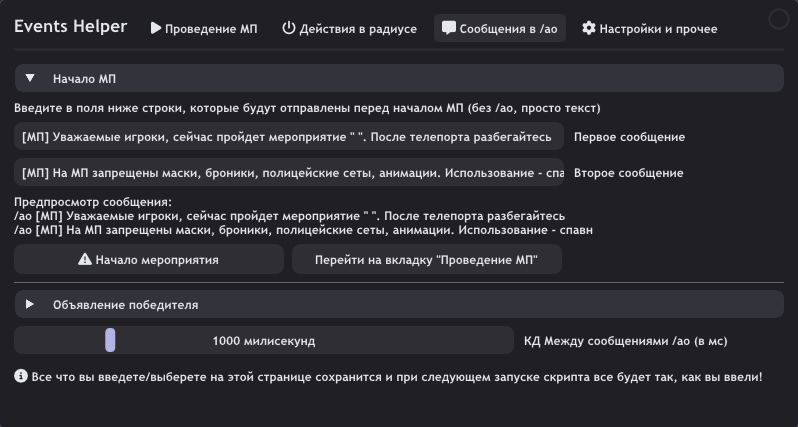Click the gear icon beside Настройки и прочее
798x427 pixels.
pyautogui.click(x=589, y=28)
